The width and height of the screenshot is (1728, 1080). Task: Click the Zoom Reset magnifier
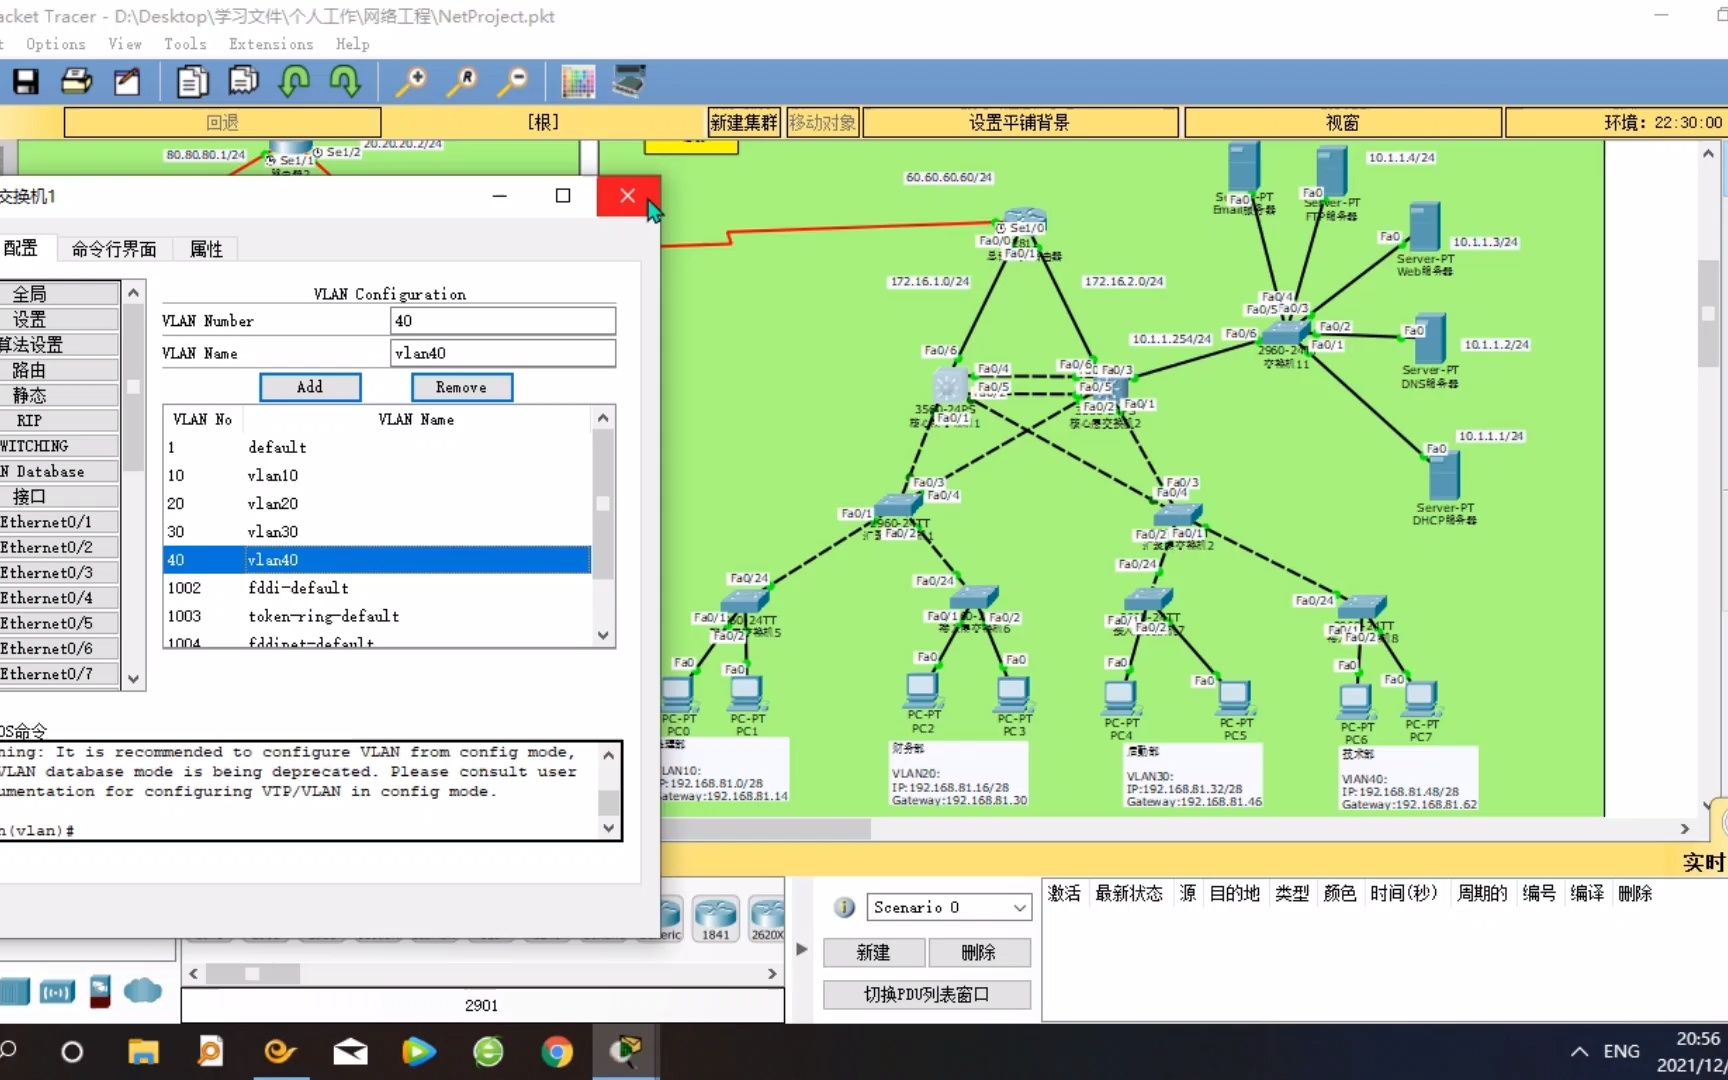pos(461,82)
